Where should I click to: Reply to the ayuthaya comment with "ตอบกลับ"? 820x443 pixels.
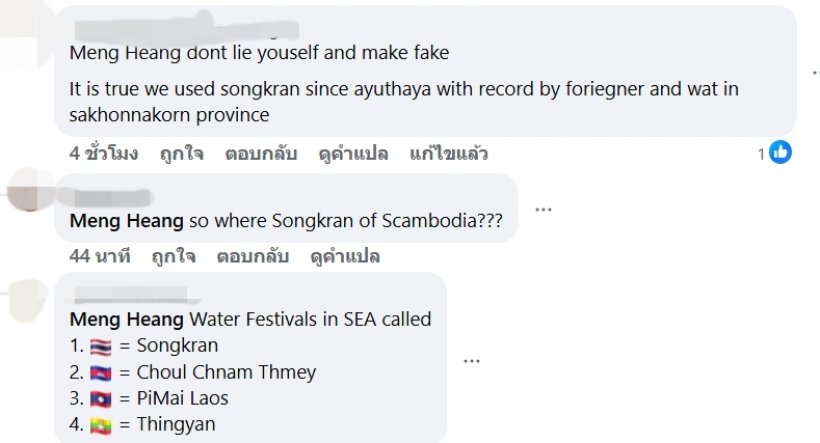(255, 154)
